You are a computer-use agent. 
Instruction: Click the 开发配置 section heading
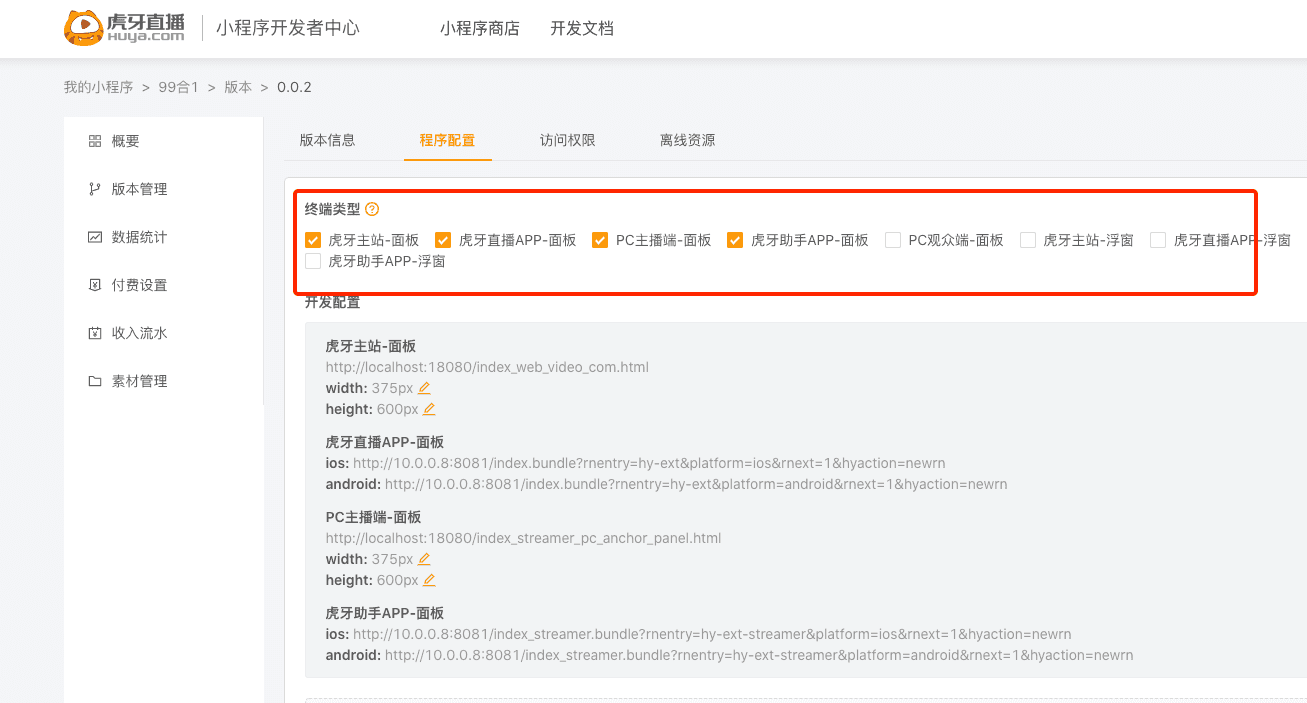(332, 302)
